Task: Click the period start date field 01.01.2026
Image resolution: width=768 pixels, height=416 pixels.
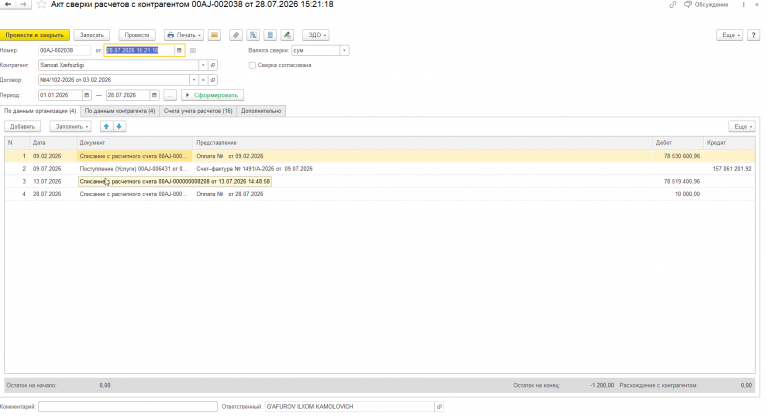Action: point(60,95)
